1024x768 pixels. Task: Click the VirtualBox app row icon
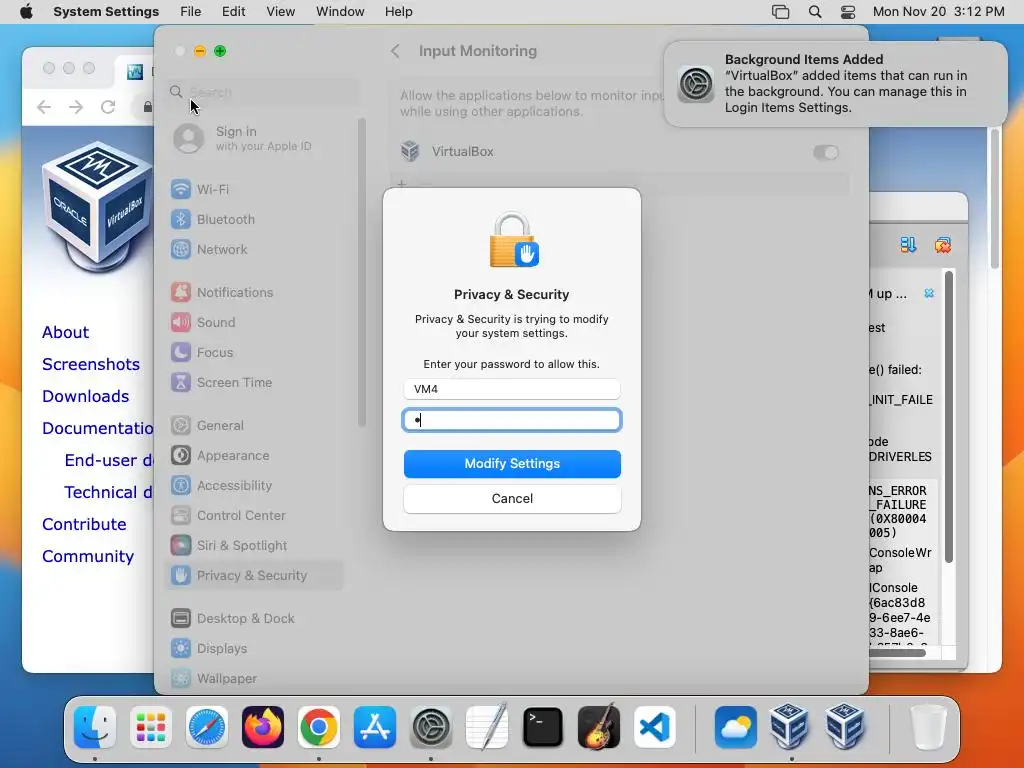(410, 152)
